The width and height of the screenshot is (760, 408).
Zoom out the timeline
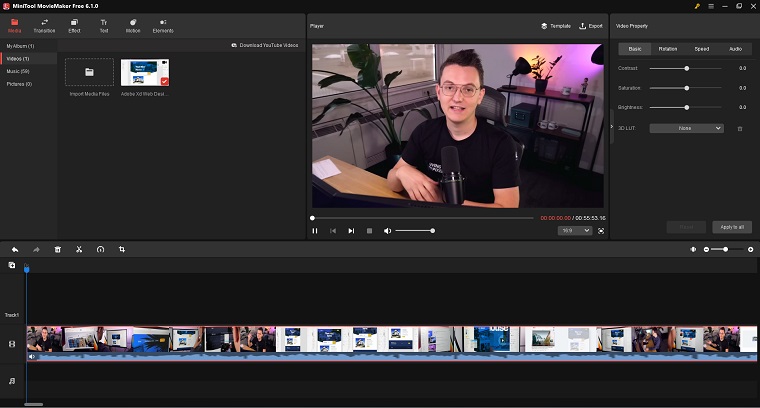point(706,250)
